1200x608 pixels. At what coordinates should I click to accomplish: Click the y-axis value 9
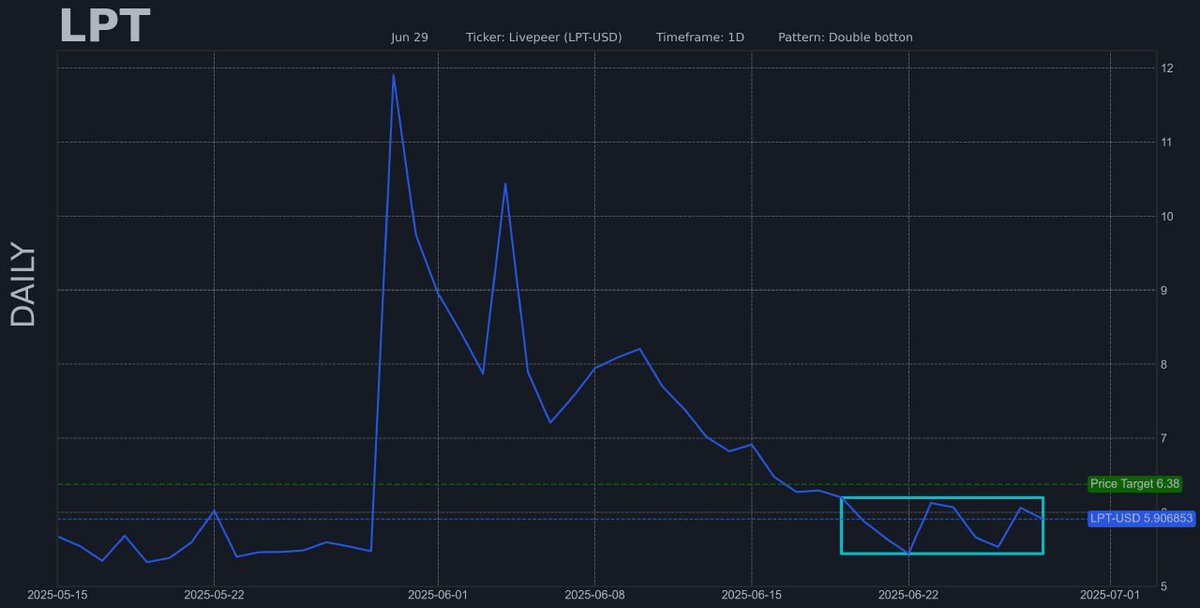pos(1163,290)
